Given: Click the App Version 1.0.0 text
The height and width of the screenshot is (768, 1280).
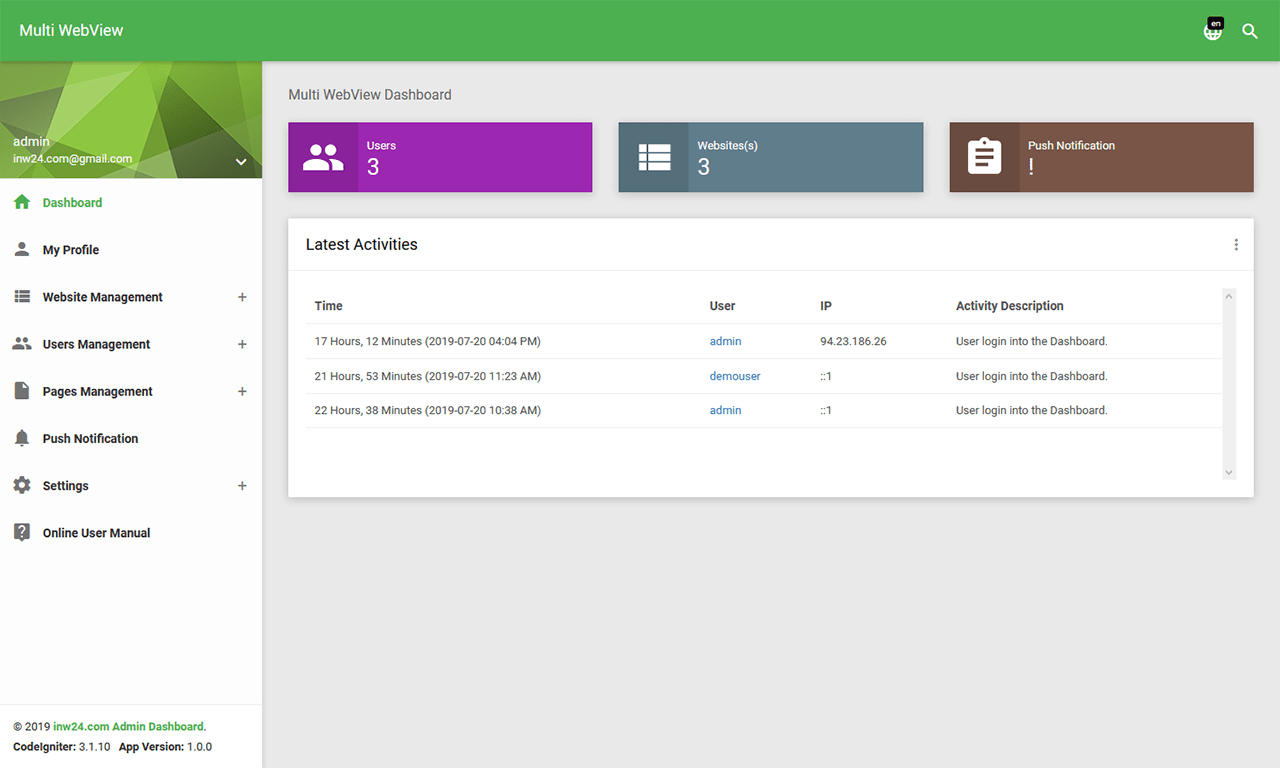Looking at the screenshot, I should click(x=165, y=747).
